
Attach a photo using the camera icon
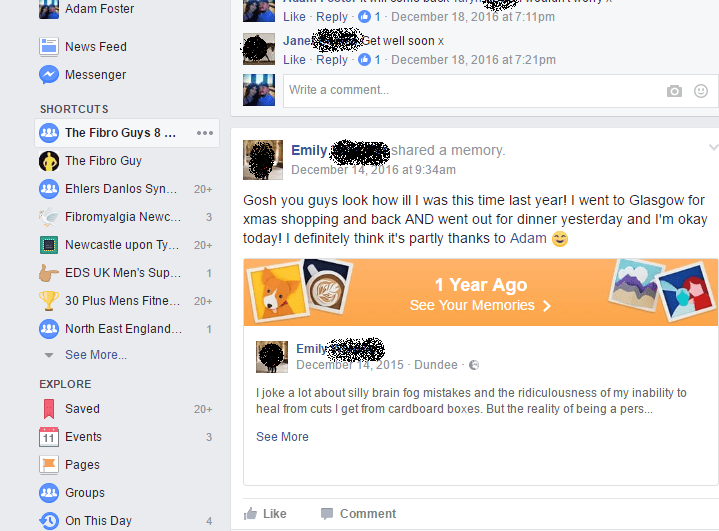pyautogui.click(x=674, y=91)
